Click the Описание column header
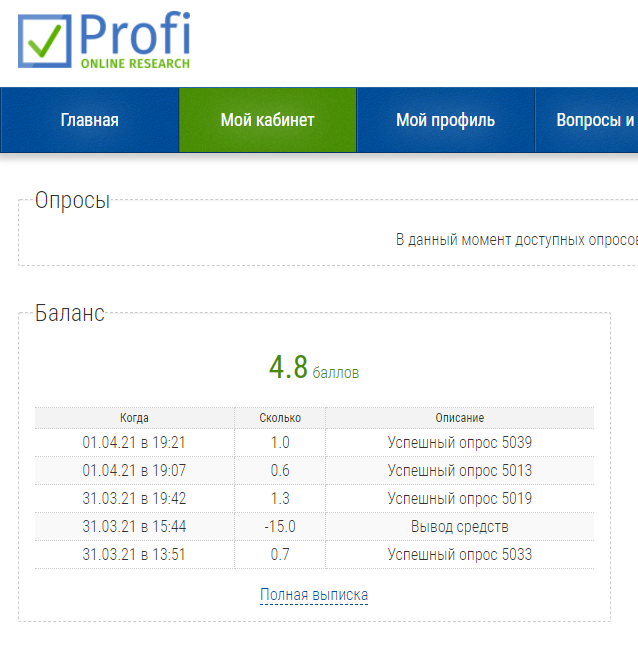This screenshot has width=638, height=659. (x=460, y=418)
